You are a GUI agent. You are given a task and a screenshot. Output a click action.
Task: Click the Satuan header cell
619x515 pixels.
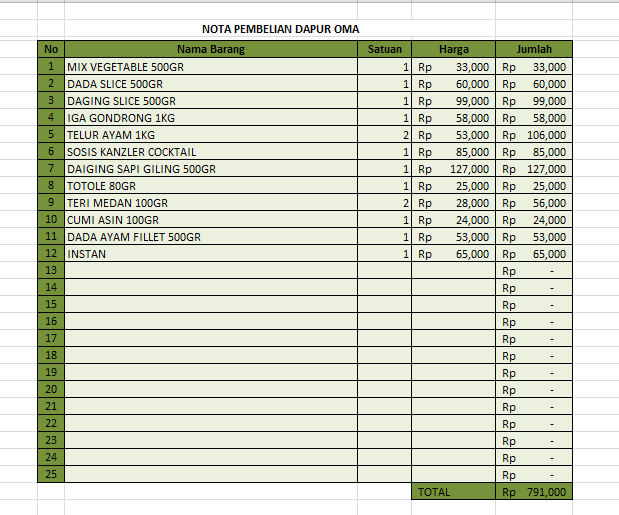point(384,49)
